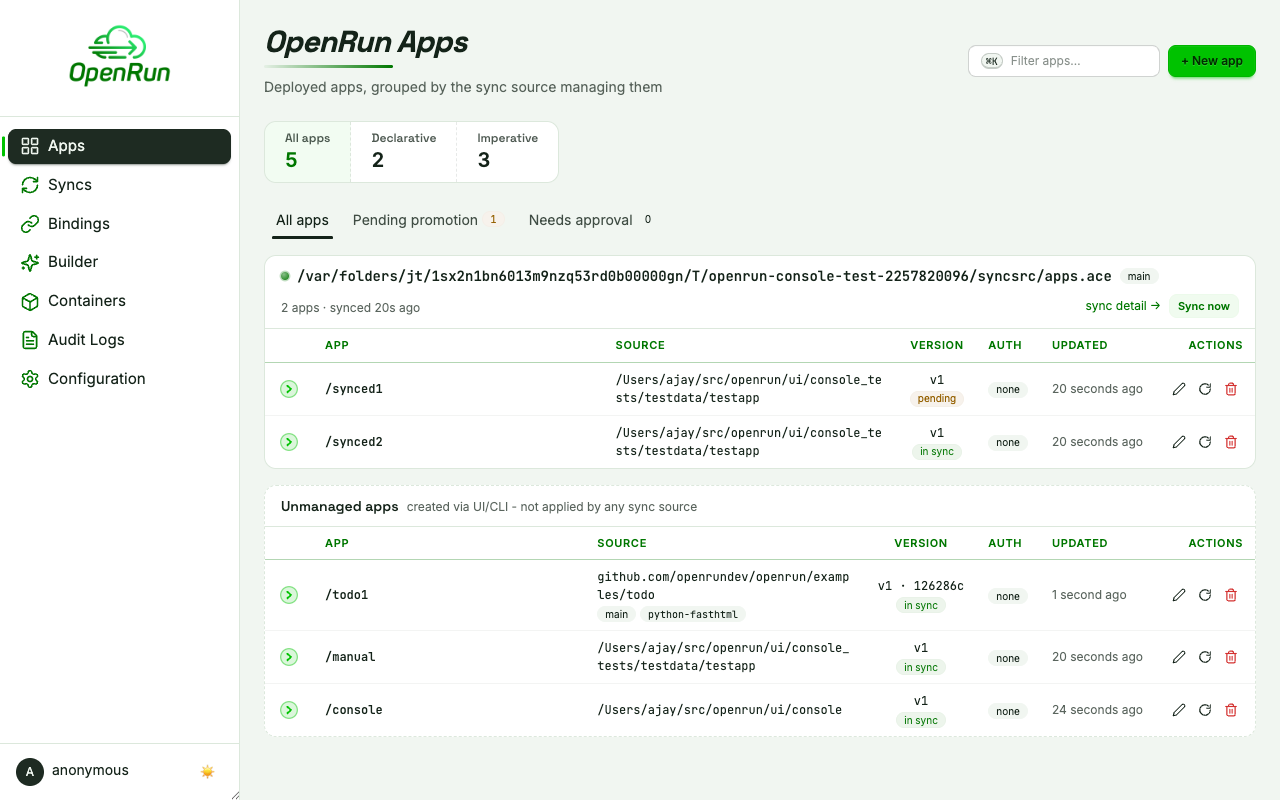This screenshot has width=1280, height=800.
Task: Reload the /todo1 app
Action: (x=1205, y=595)
